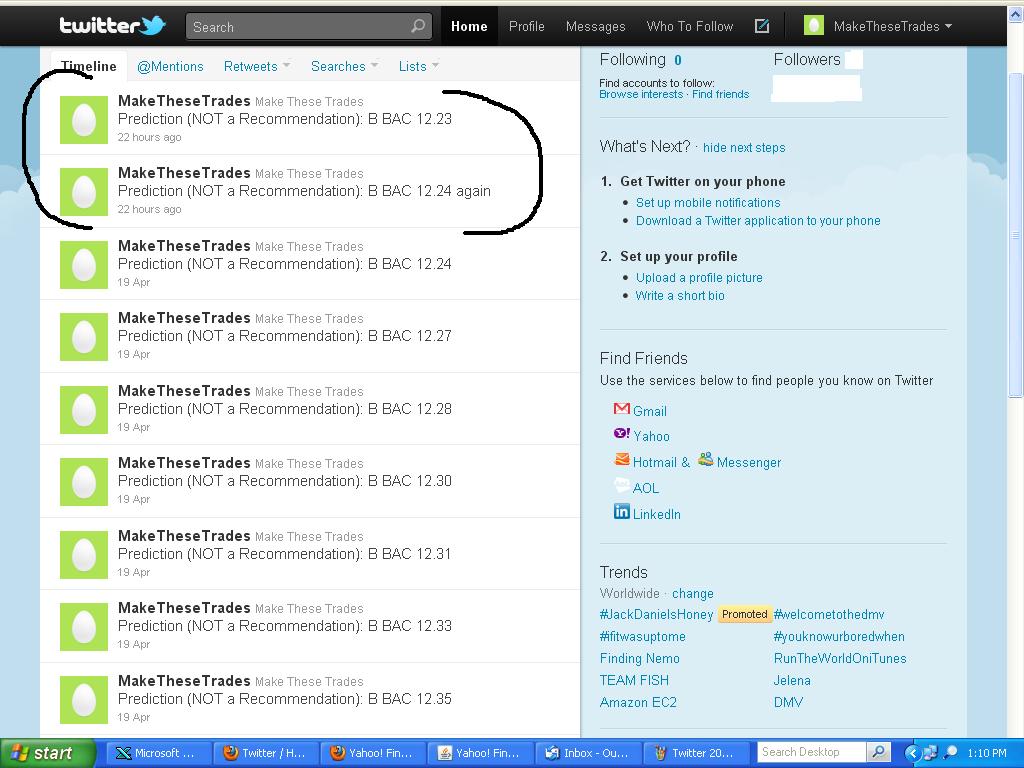Screen dimensions: 1024x768
Task: Switch to Twitter / Home Firefox taskbar item
Action: point(266,753)
